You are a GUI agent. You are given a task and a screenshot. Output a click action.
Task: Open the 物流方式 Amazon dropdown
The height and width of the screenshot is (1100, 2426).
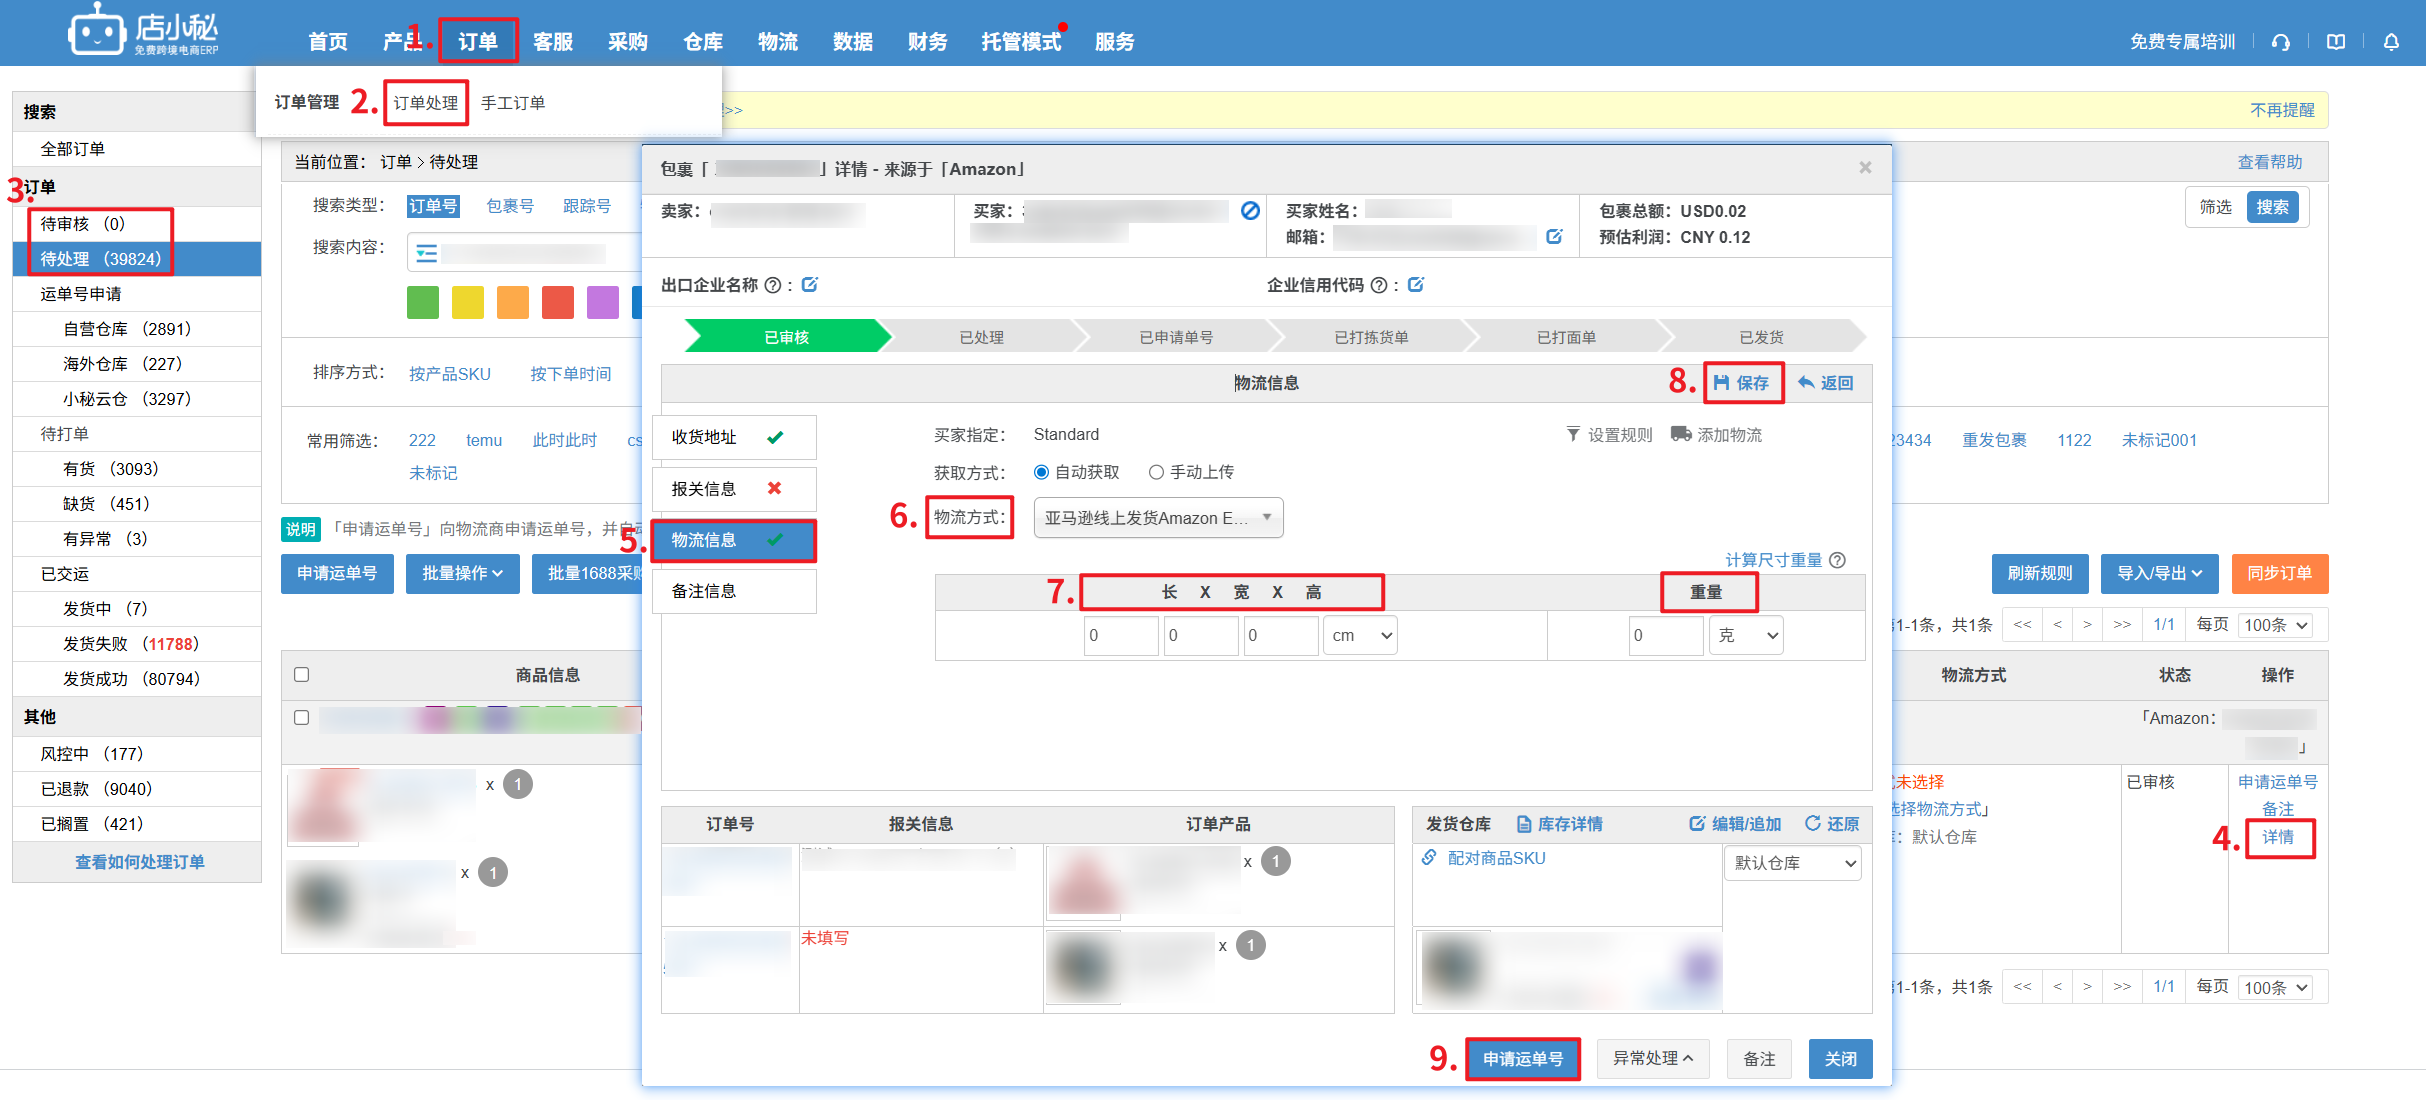(1158, 518)
